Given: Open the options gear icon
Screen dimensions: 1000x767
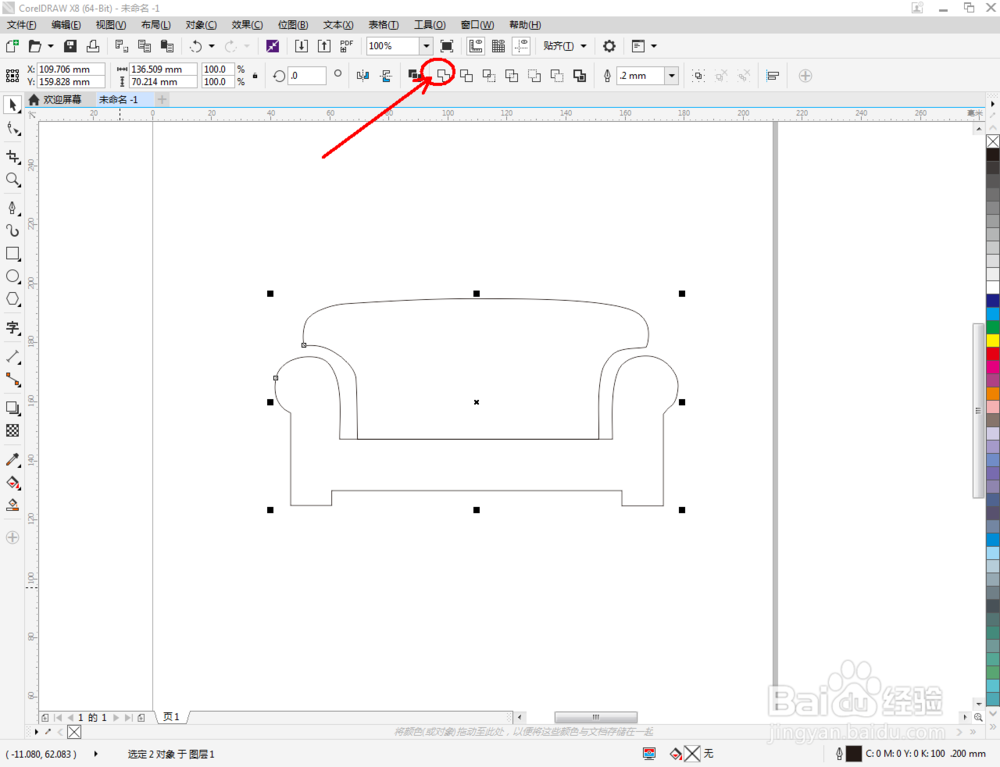Looking at the screenshot, I should point(609,46).
